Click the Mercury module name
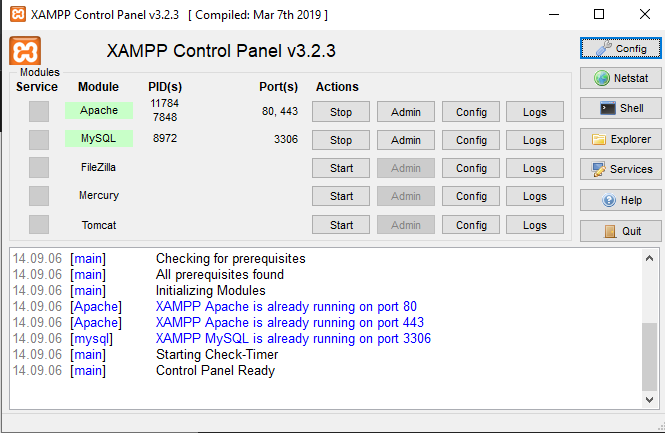 click(x=99, y=195)
